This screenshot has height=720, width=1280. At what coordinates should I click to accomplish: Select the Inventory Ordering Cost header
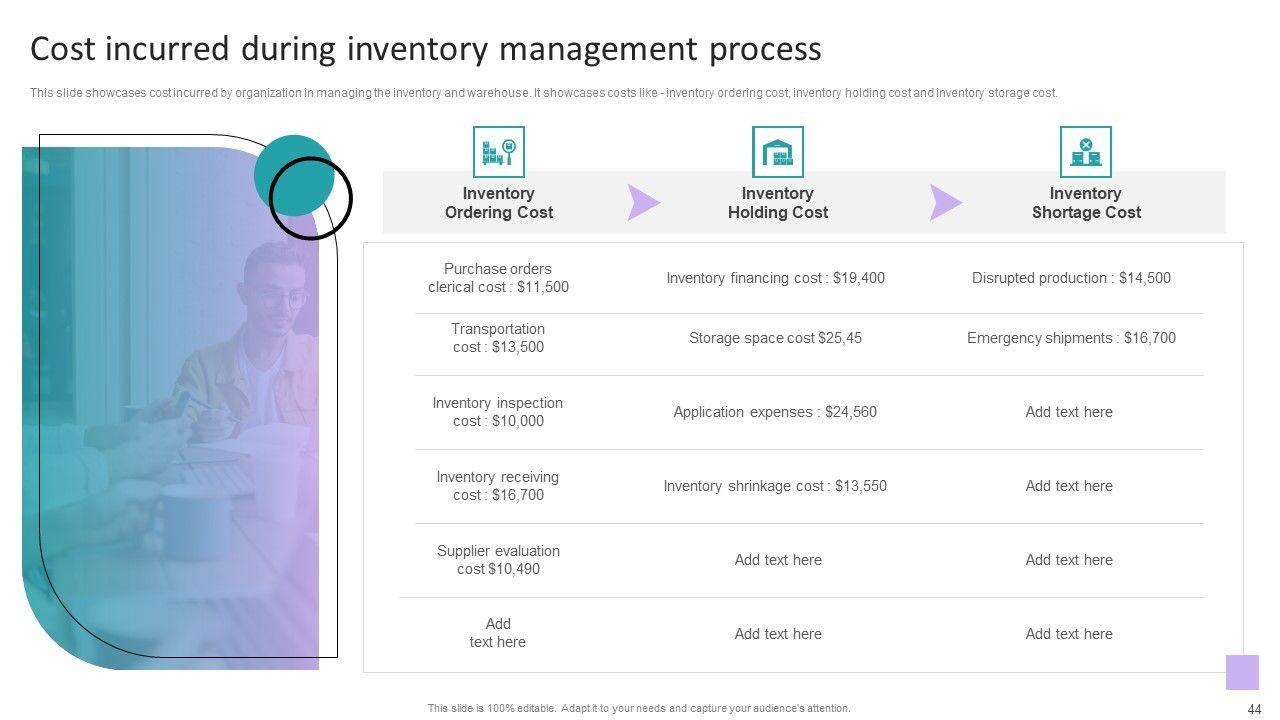click(498, 203)
